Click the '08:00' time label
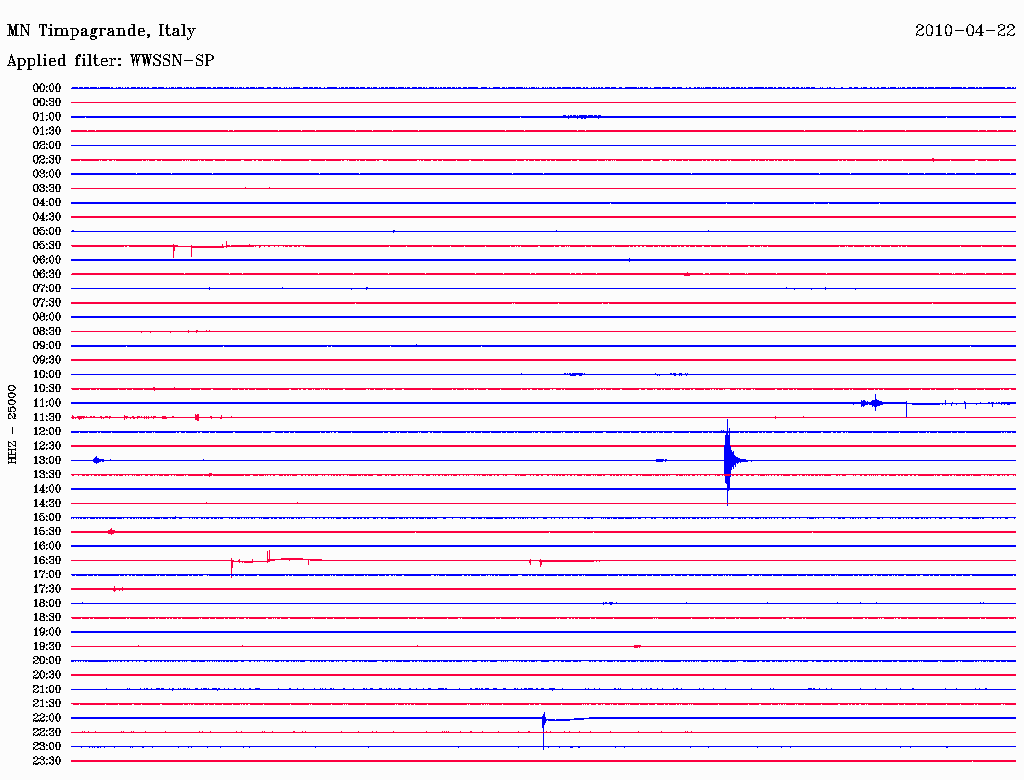The image size is (1024, 780). pyautogui.click(x=47, y=317)
